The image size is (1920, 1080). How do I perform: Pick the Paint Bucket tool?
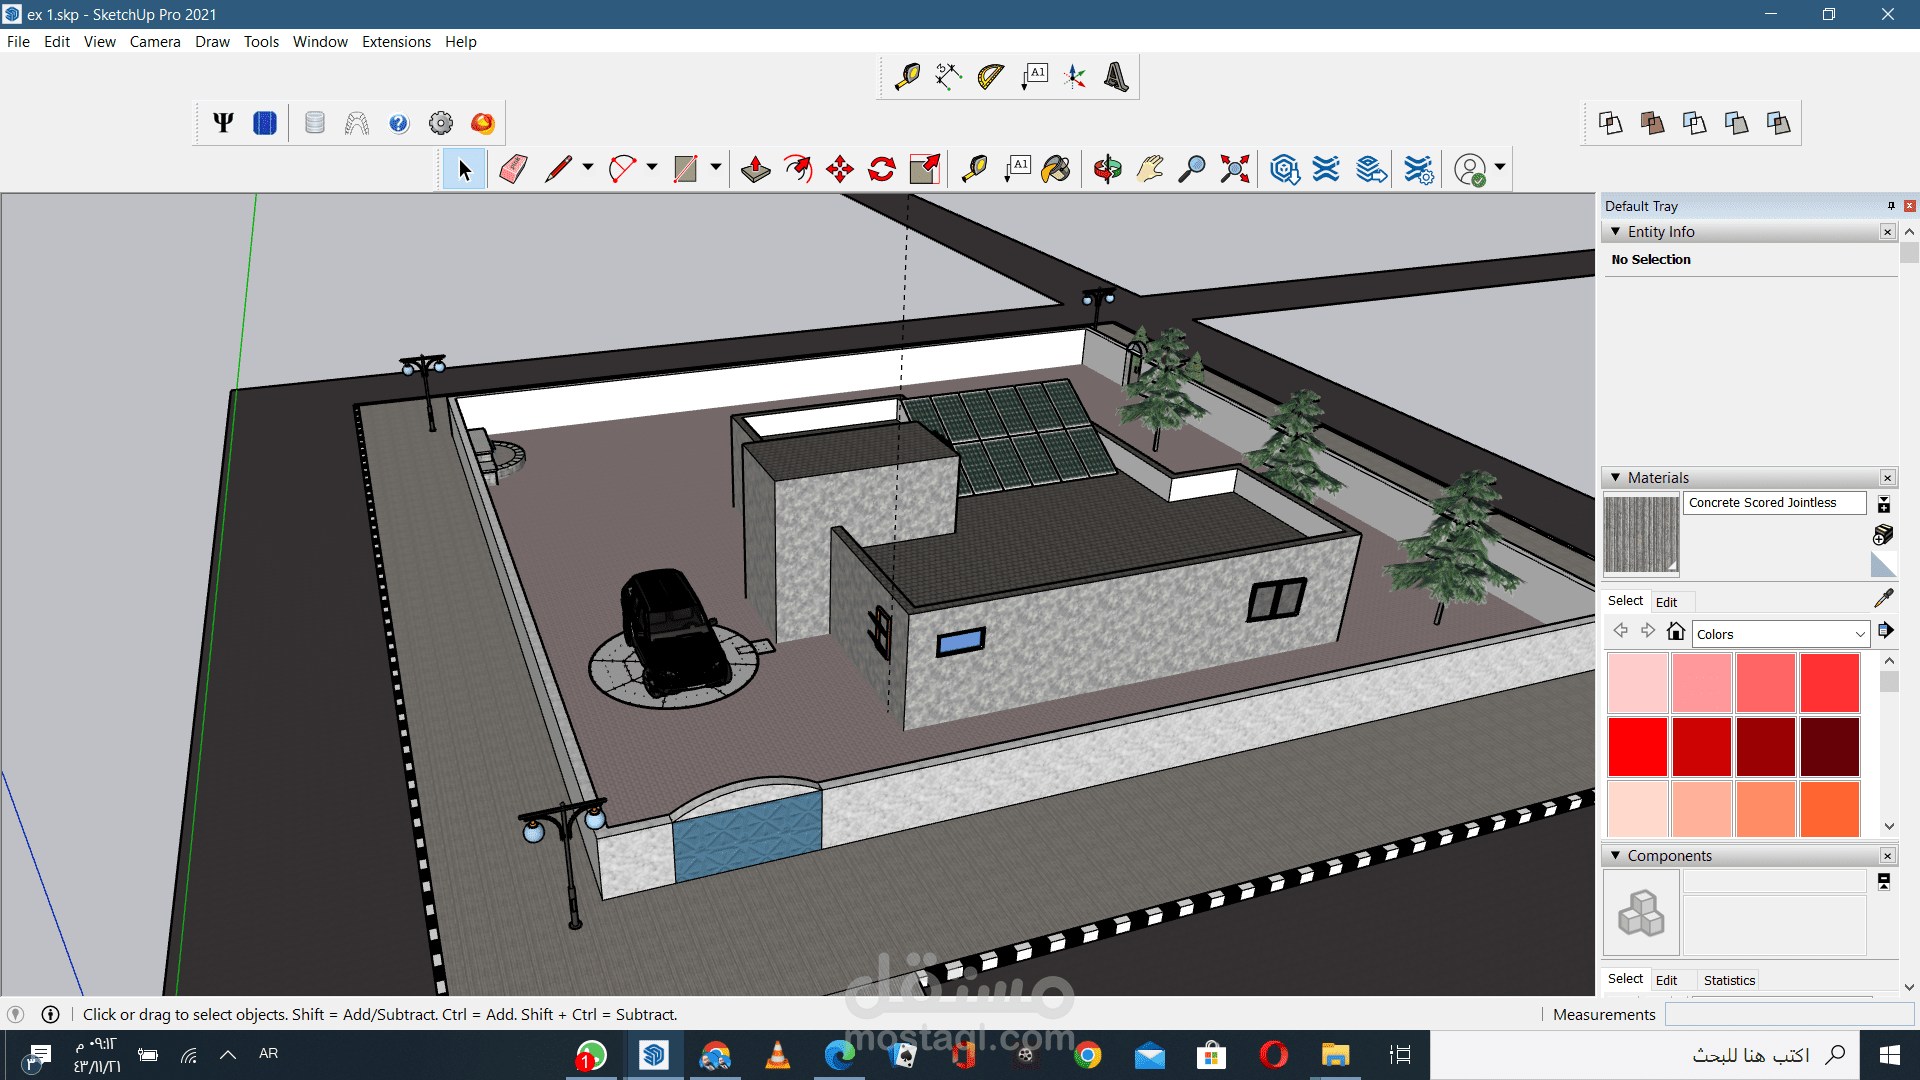tap(1056, 169)
